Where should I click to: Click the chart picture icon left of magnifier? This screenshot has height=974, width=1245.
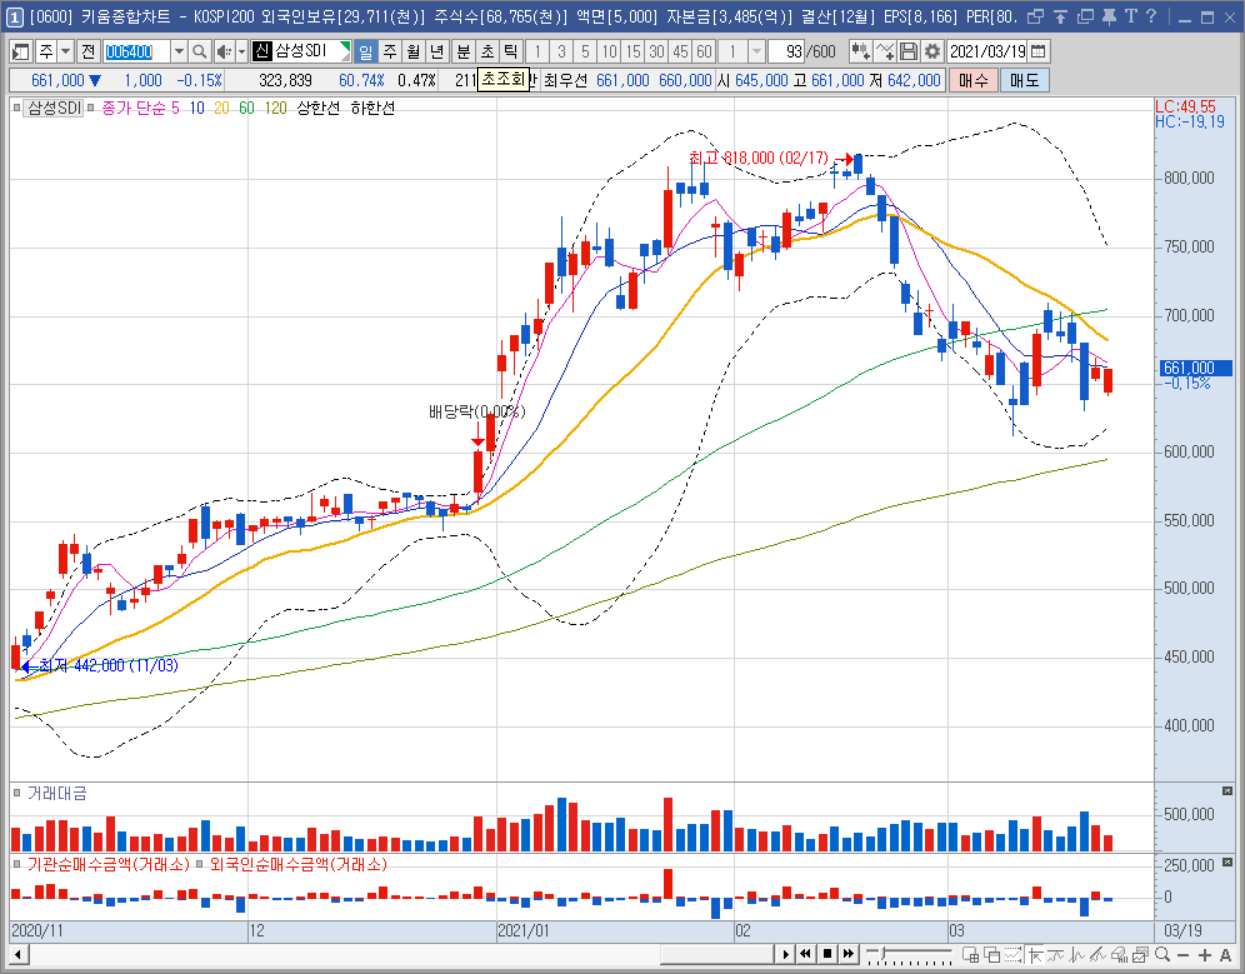click(1141, 954)
